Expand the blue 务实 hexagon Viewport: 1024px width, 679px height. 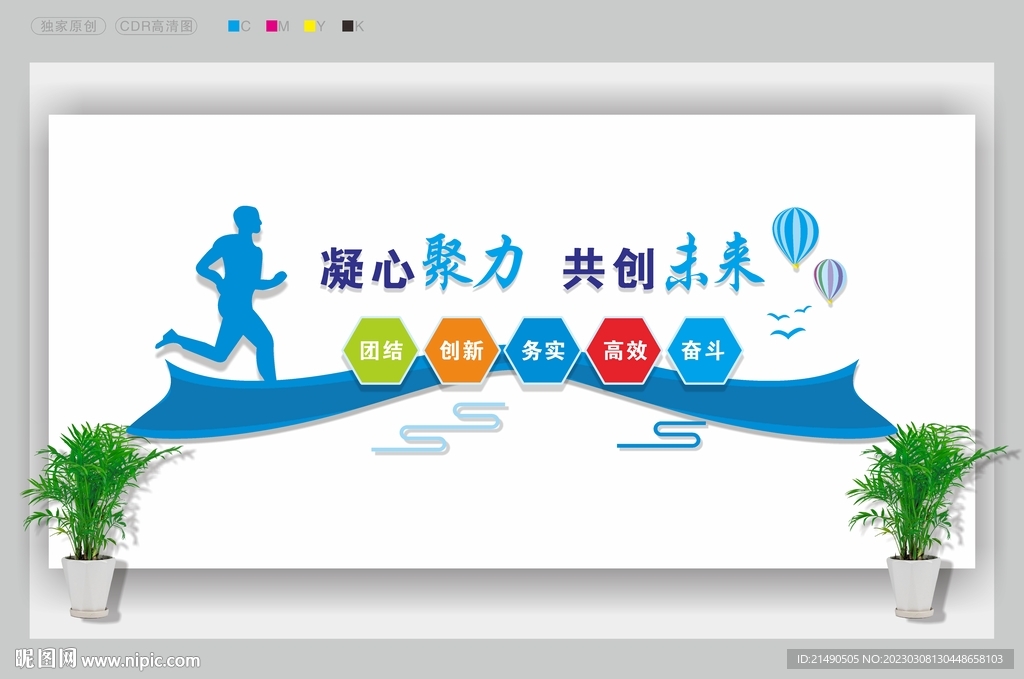(542, 351)
